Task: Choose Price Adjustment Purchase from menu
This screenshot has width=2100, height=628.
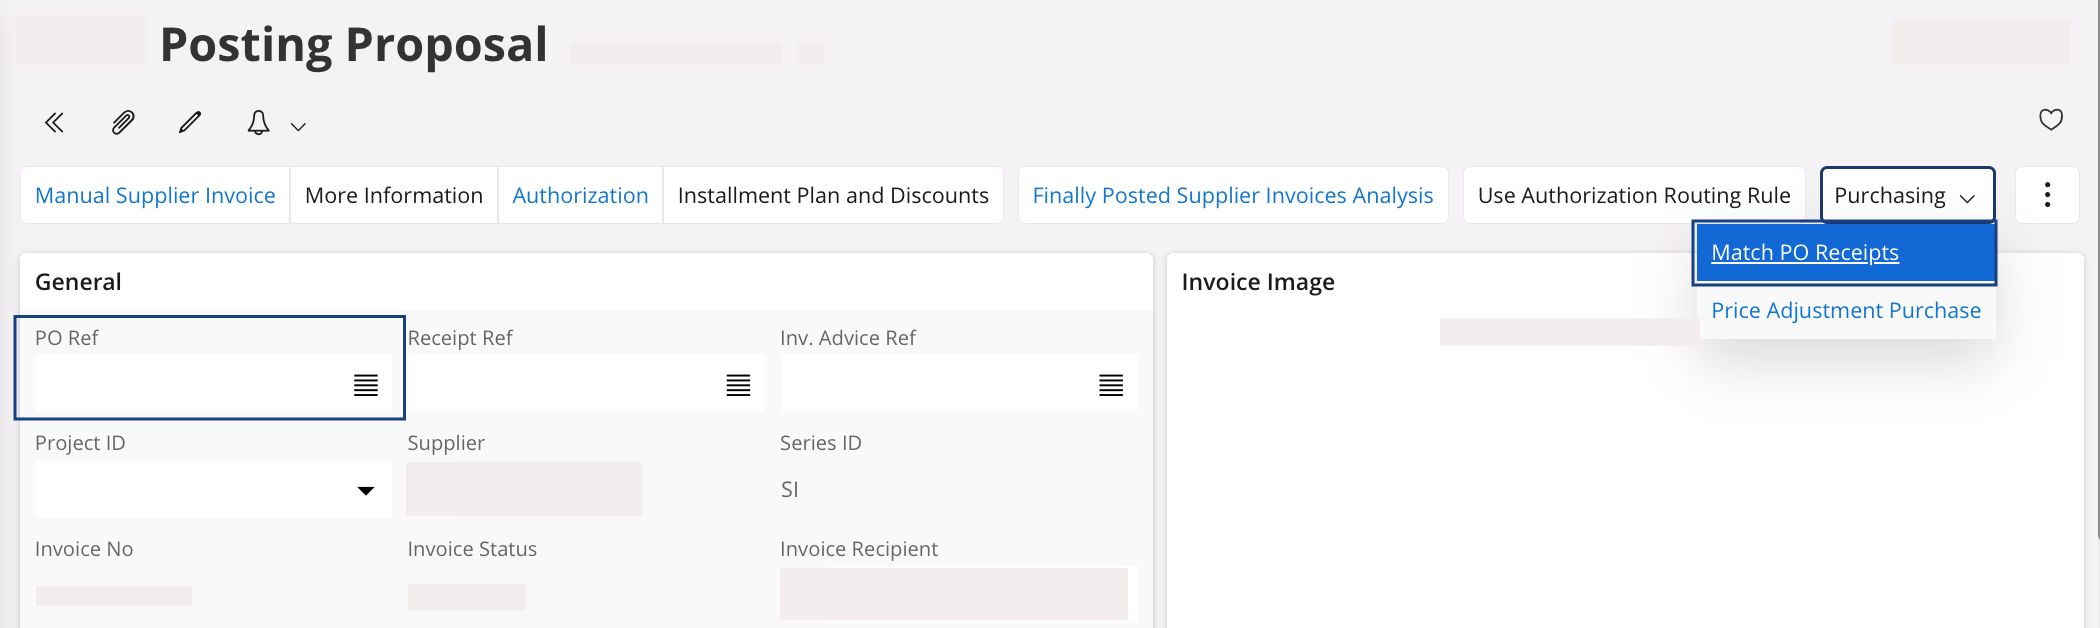Action: [x=1845, y=311]
